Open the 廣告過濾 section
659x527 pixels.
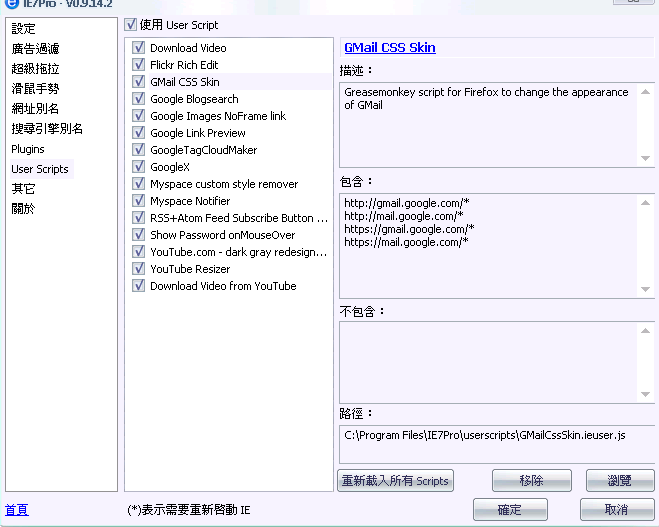point(35,49)
